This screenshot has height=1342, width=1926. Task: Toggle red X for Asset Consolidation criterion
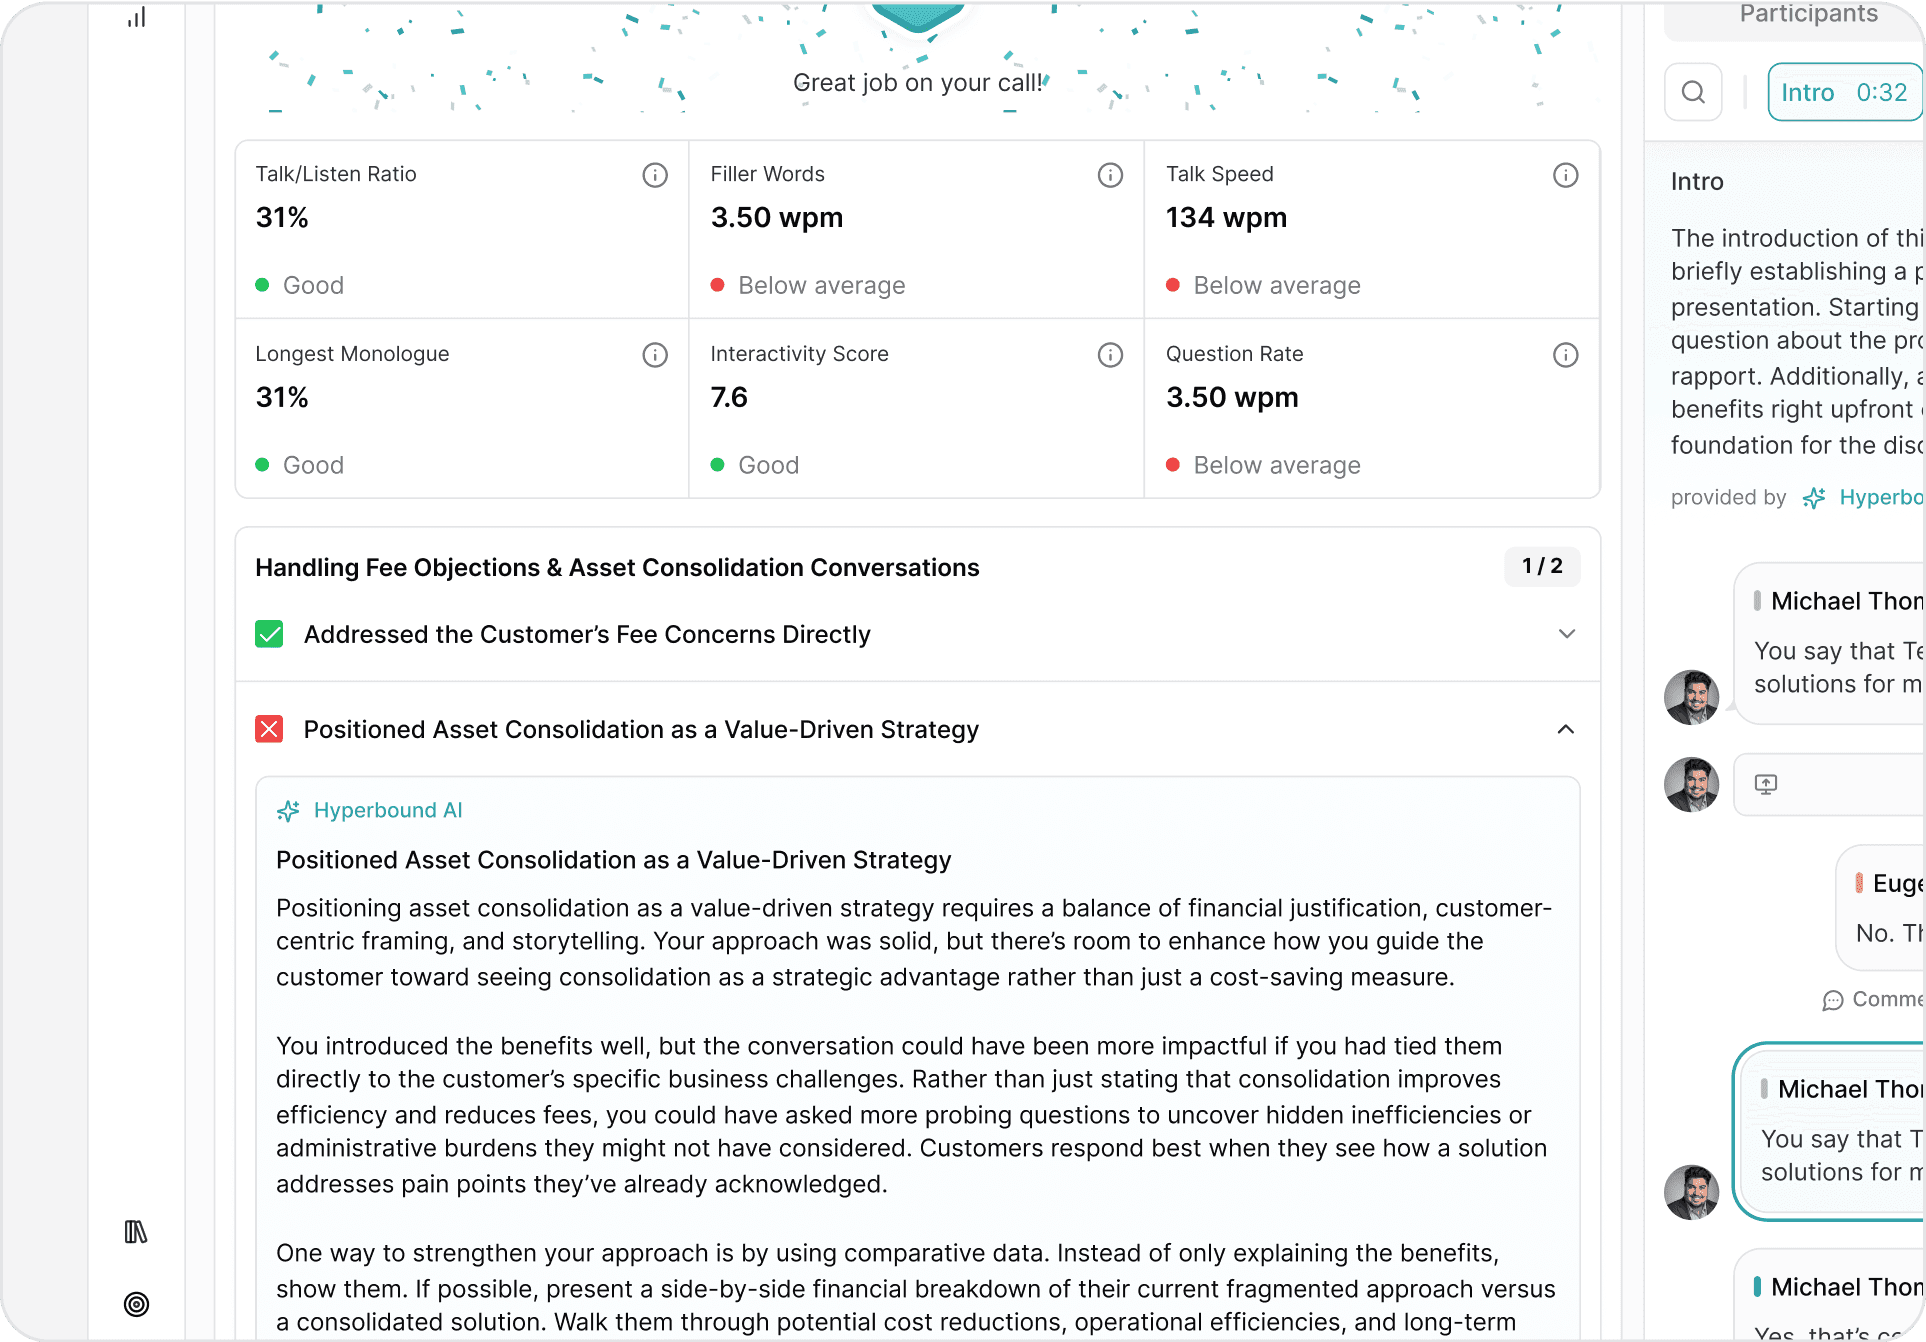tap(269, 729)
